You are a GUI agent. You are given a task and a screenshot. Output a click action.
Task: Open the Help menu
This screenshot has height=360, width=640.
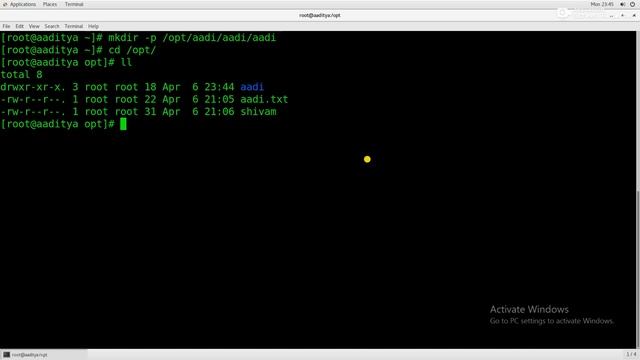93,26
